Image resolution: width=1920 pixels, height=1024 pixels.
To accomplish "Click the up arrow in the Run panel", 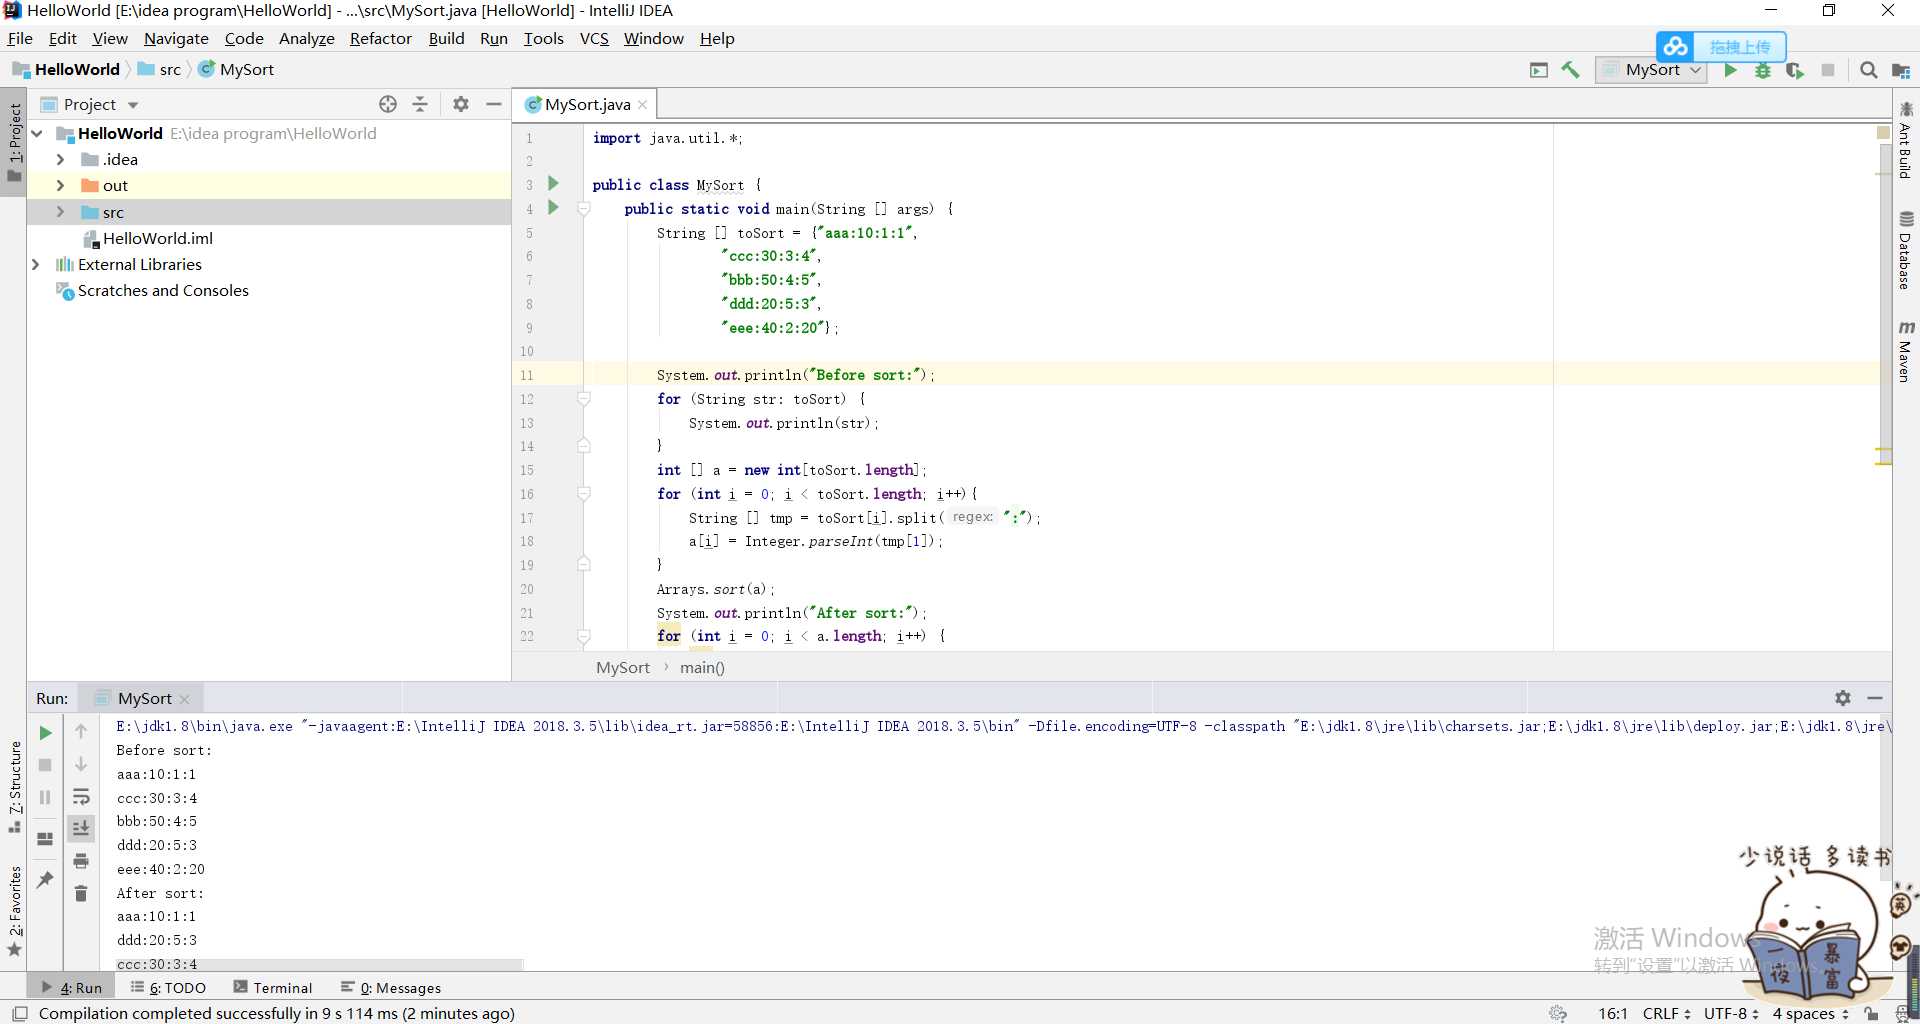I will (x=81, y=731).
